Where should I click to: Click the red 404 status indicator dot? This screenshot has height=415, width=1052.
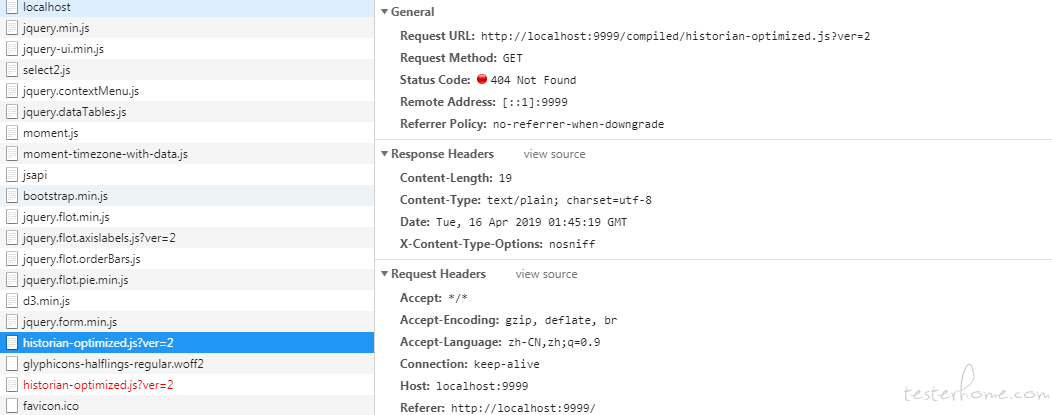click(x=482, y=79)
